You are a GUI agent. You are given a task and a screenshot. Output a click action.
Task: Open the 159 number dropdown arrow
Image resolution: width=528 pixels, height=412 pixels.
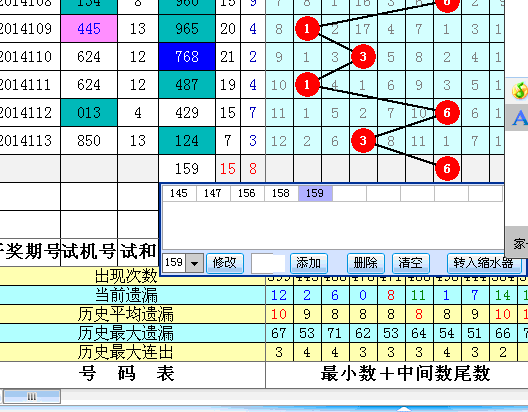(x=194, y=263)
